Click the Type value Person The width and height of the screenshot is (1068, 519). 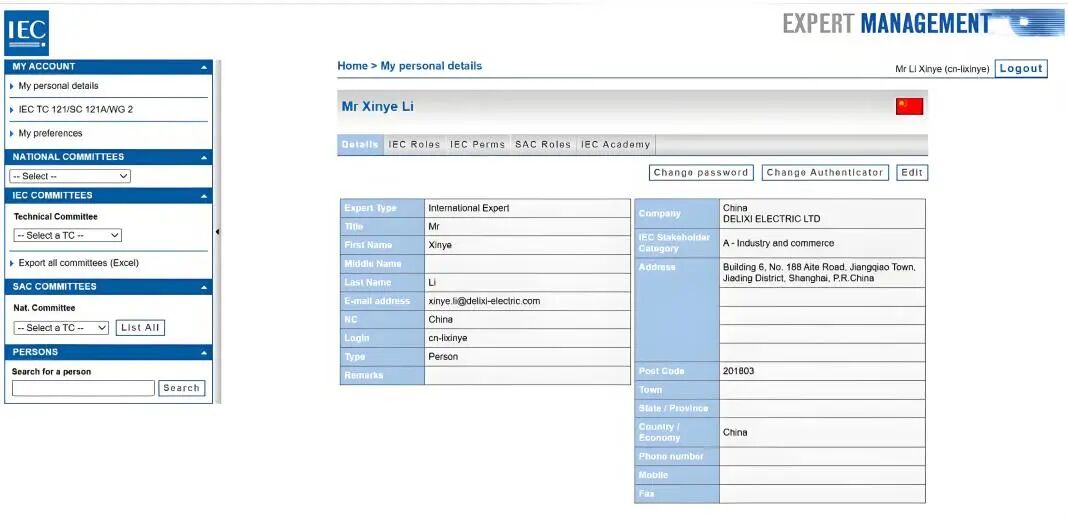click(x=443, y=356)
